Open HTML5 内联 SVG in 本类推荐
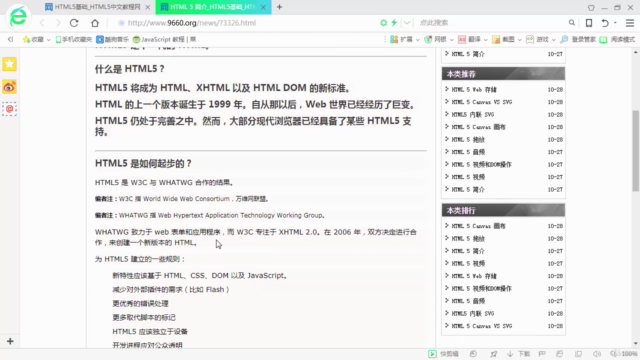 (x=473, y=115)
